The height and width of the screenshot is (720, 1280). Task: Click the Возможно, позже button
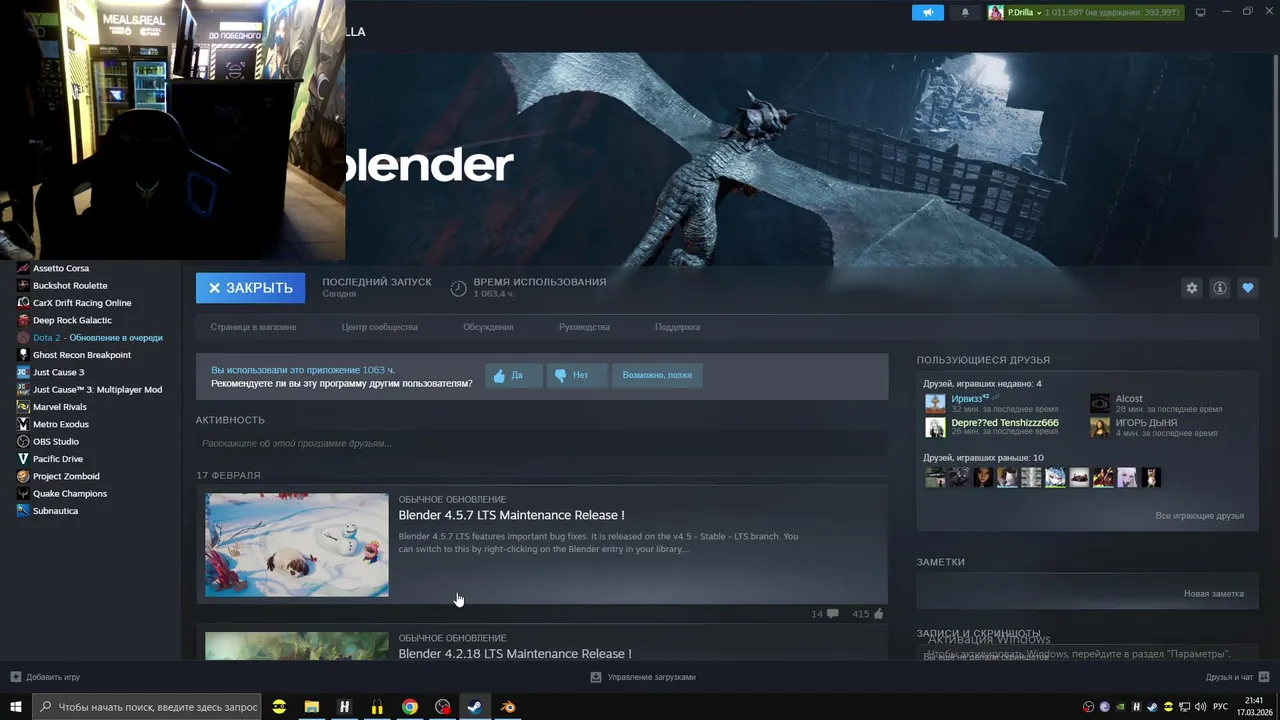pyautogui.click(x=657, y=375)
